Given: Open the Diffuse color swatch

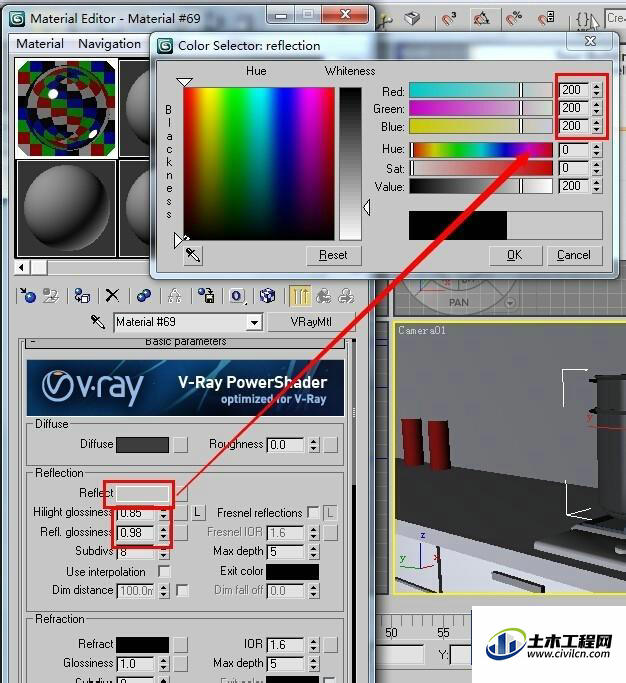Looking at the screenshot, I should tap(142, 445).
